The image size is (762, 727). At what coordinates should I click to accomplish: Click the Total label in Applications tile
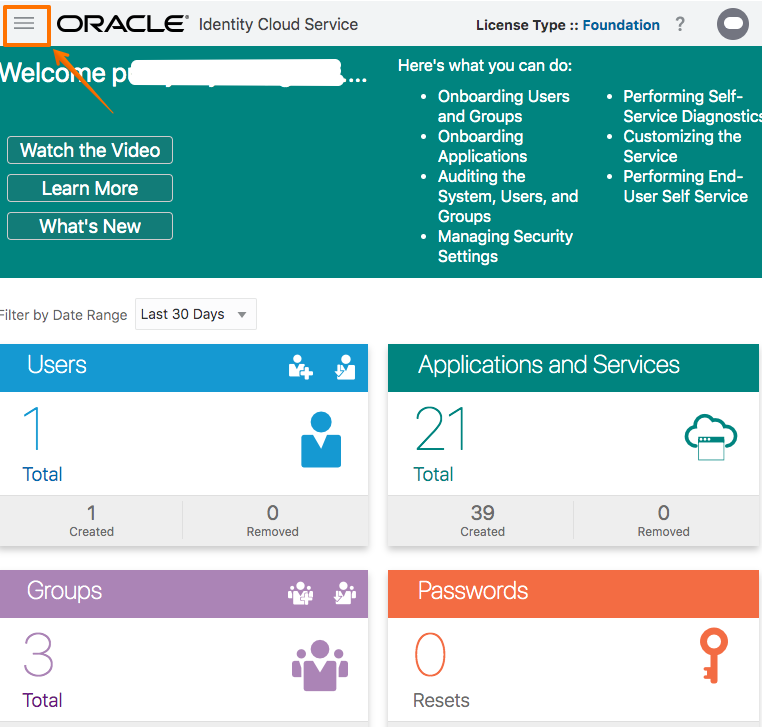(x=433, y=474)
